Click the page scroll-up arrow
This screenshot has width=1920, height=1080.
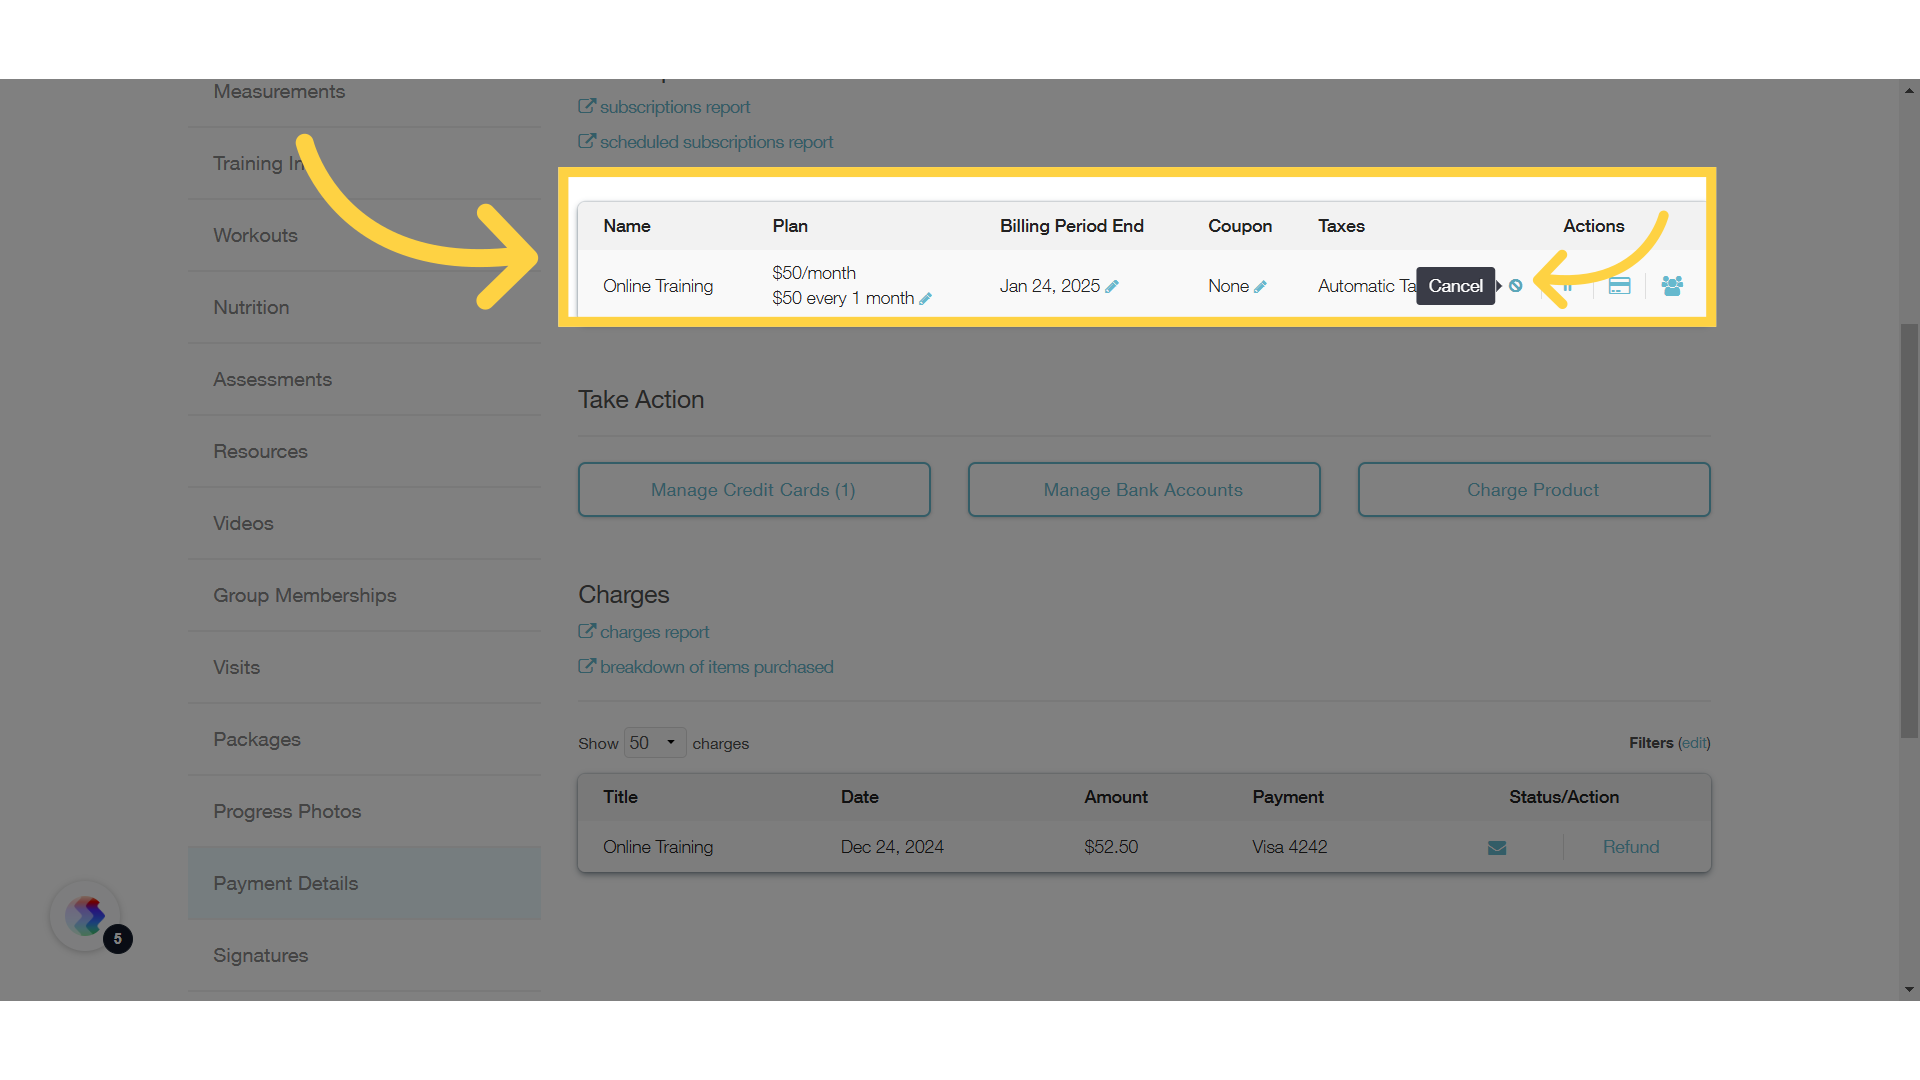(1910, 90)
